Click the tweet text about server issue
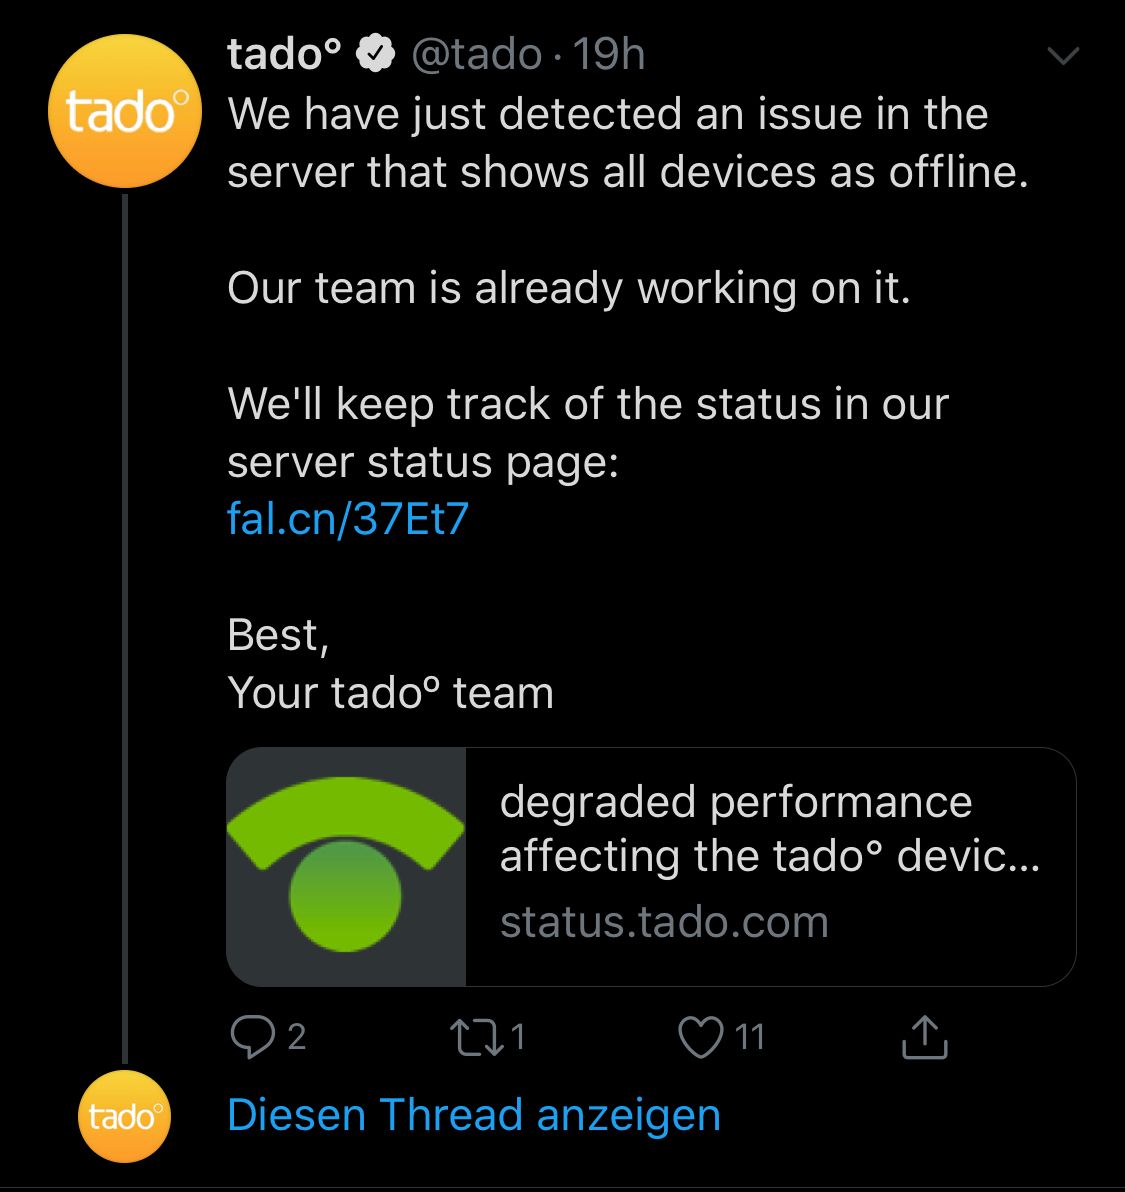This screenshot has width=1125, height=1192. click(628, 143)
